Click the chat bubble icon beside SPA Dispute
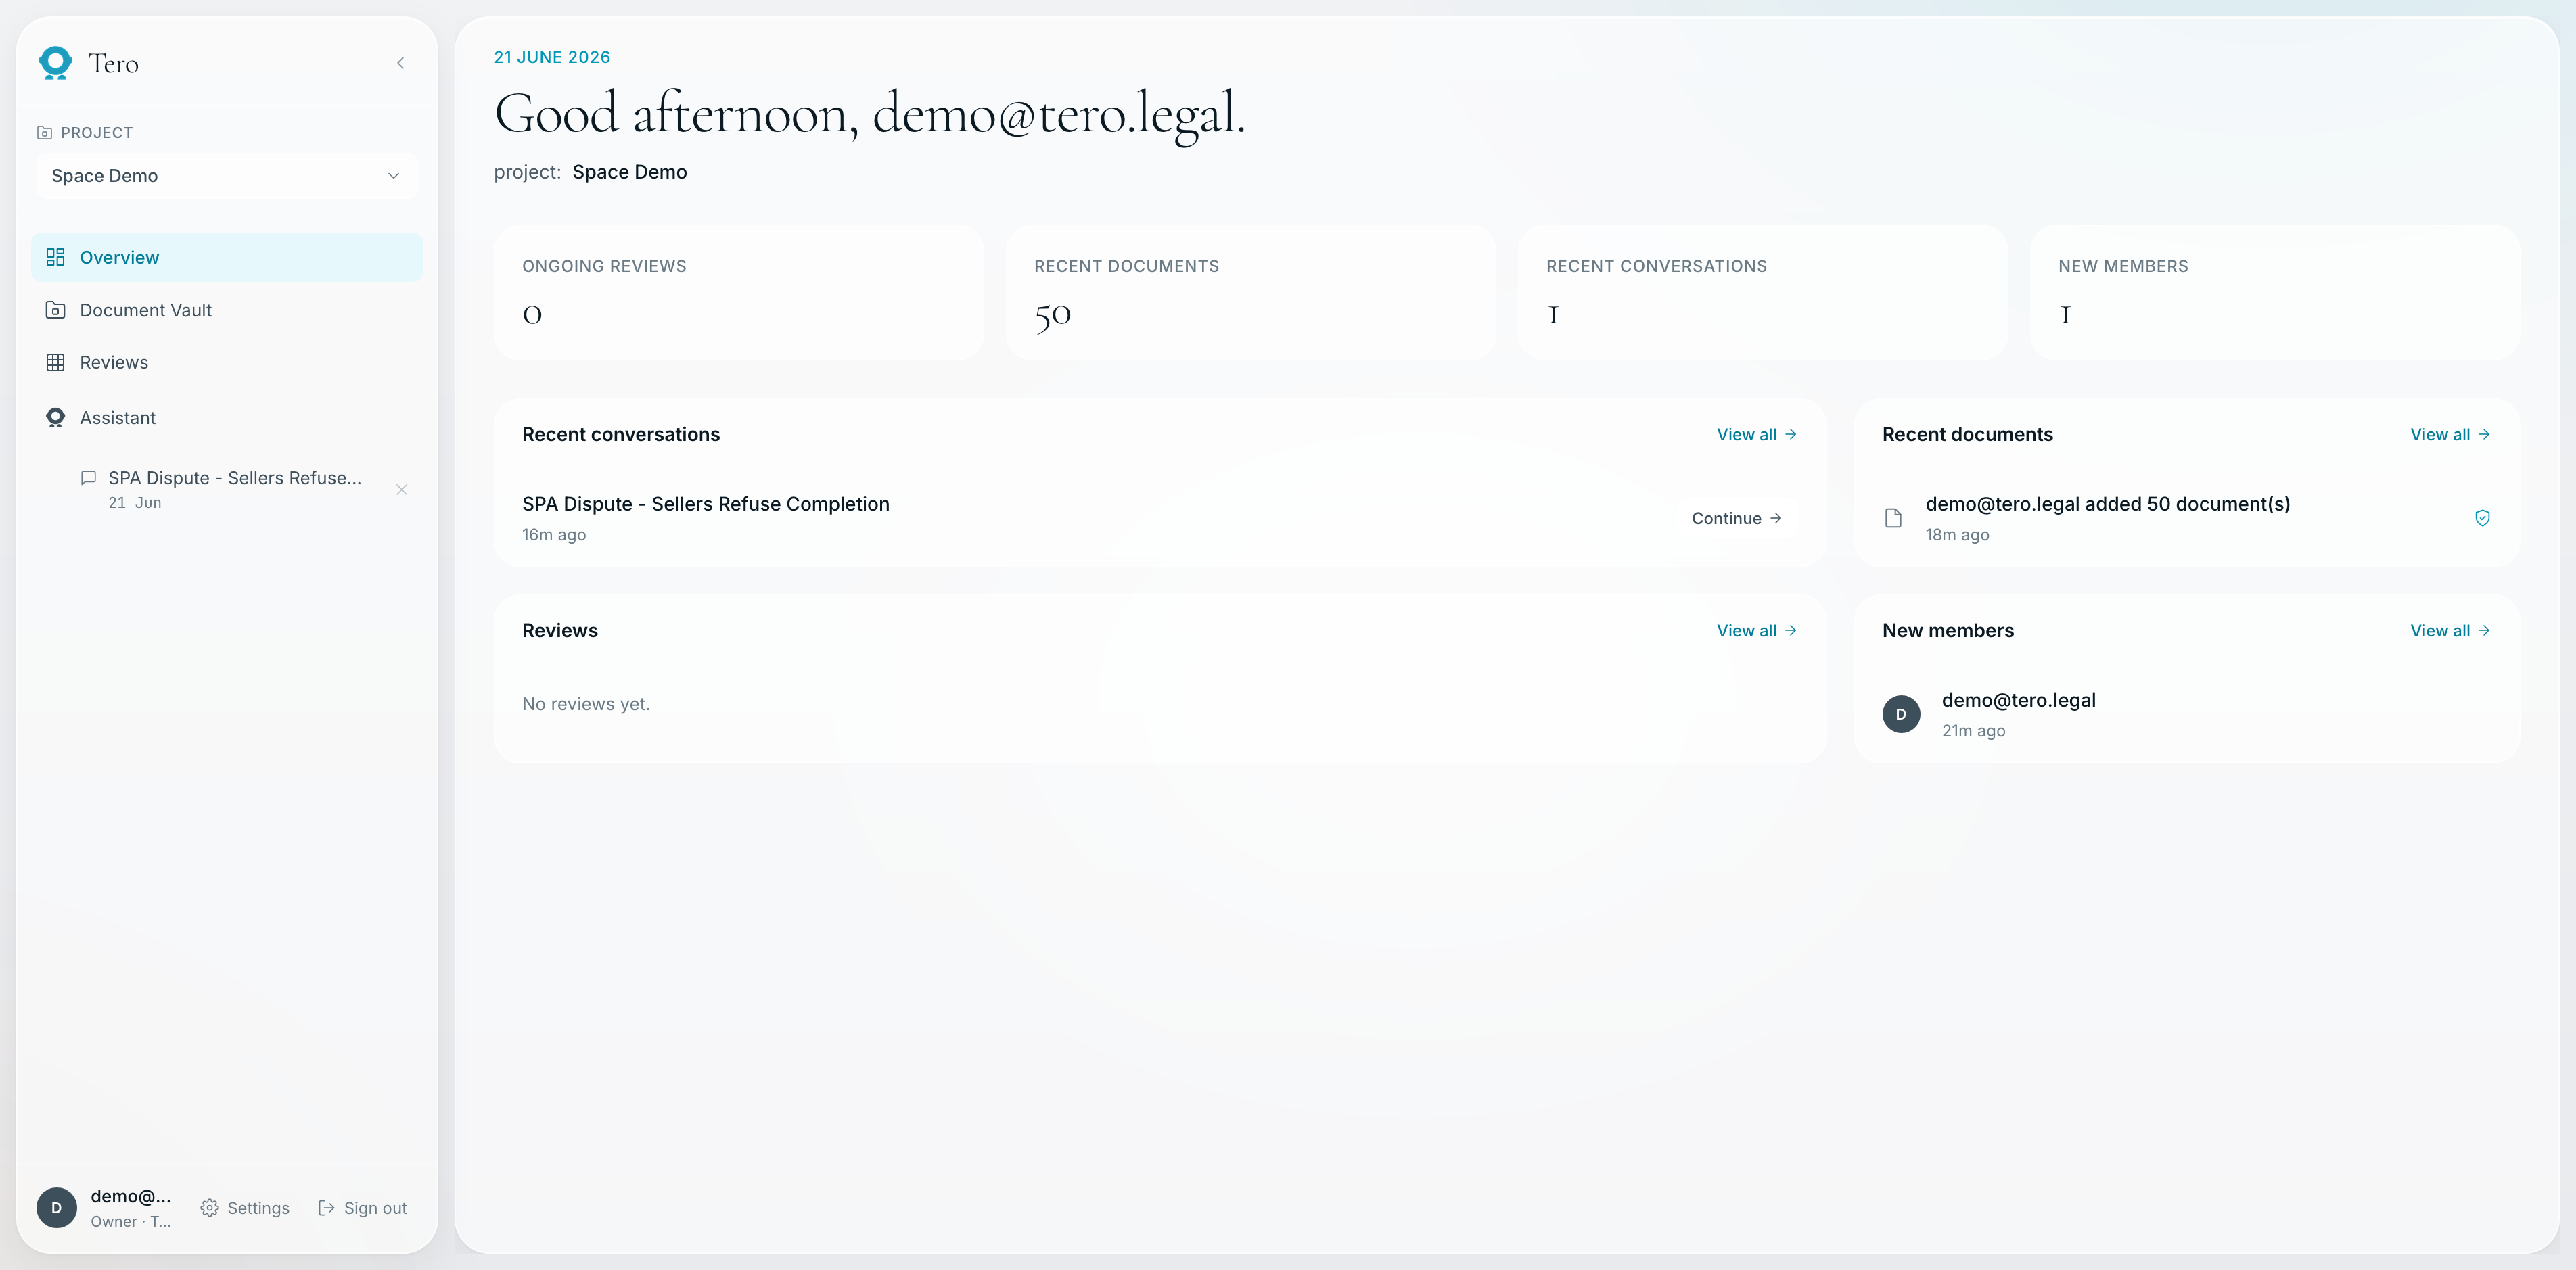The width and height of the screenshot is (2576, 1270). pyautogui.click(x=88, y=478)
